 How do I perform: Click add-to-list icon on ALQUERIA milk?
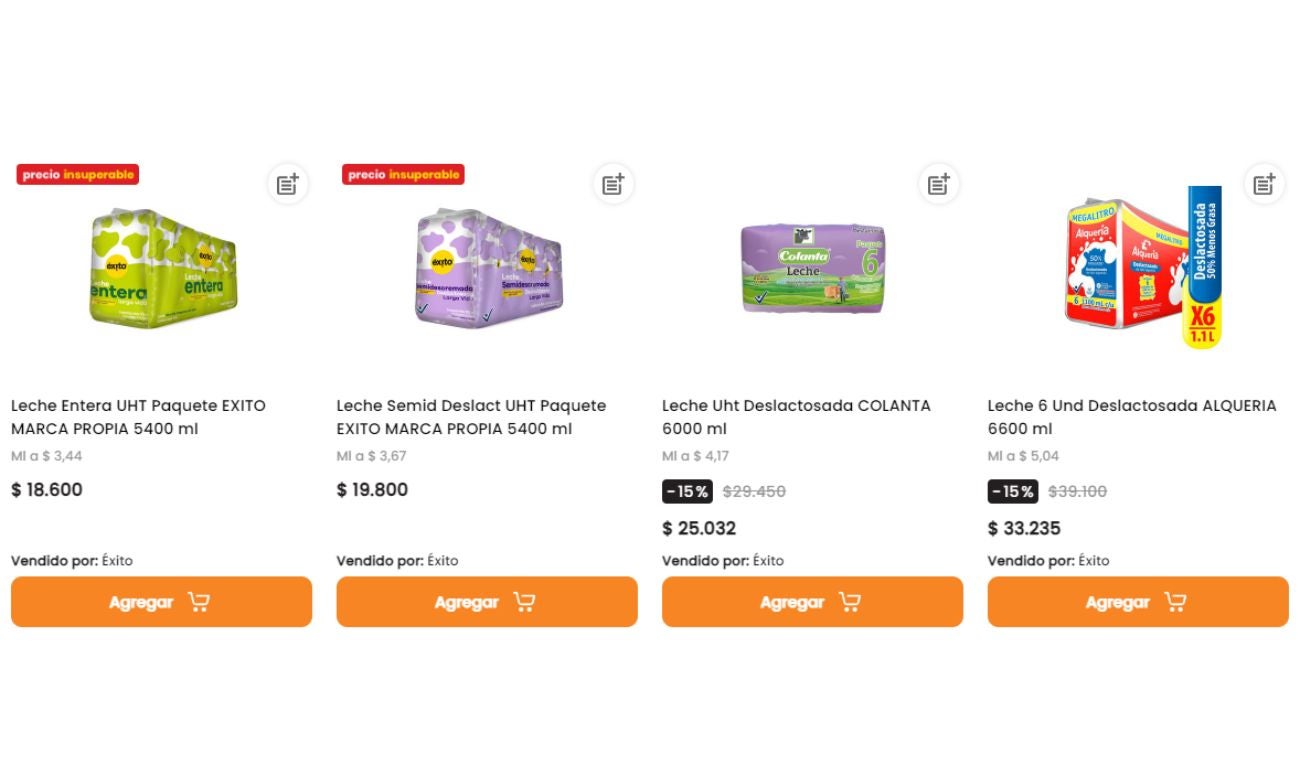pyautogui.click(x=1264, y=184)
